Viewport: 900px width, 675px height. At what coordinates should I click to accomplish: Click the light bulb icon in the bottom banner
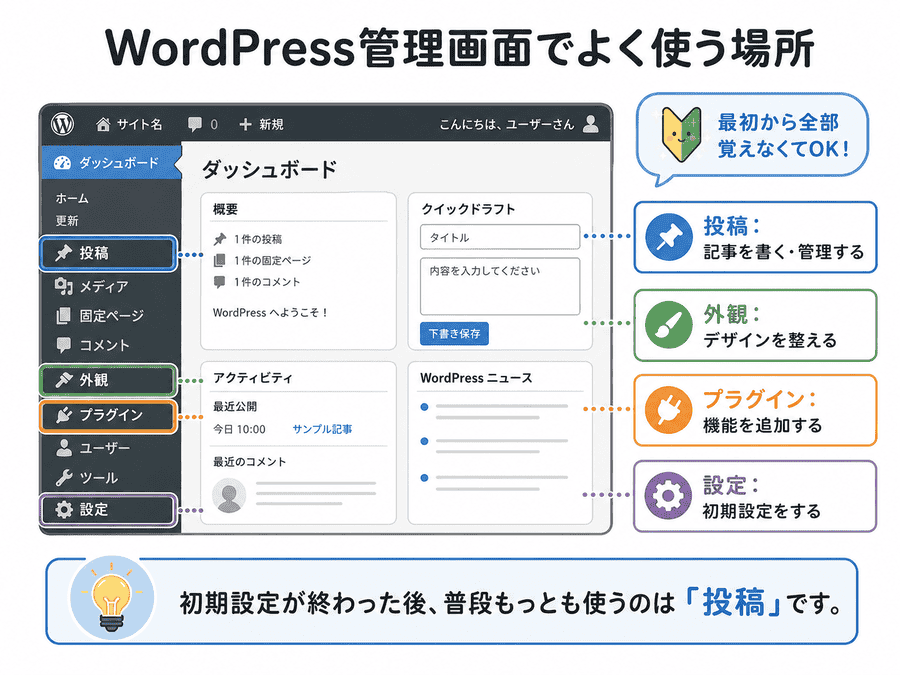tap(112, 600)
